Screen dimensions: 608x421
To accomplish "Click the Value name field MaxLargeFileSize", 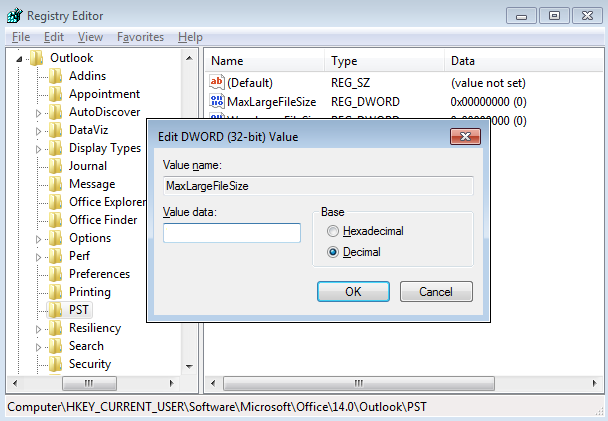I will pyautogui.click(x=318, y=186).
